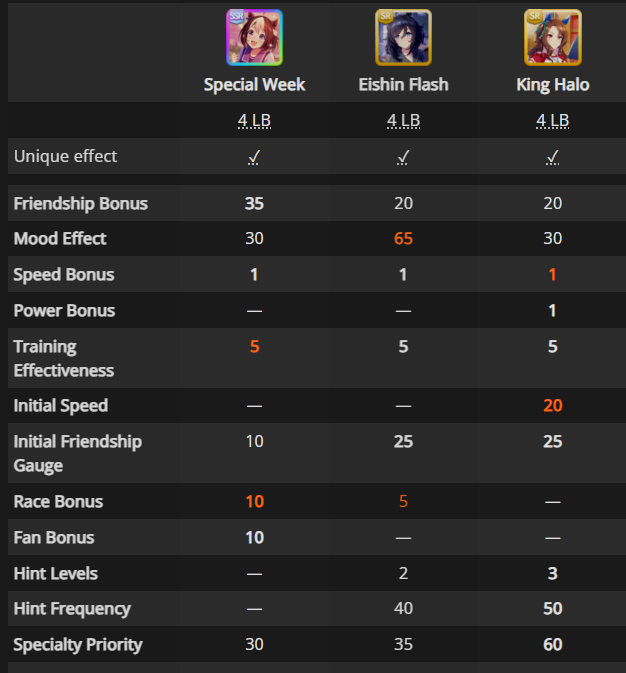Click King Halo's orange Initial Speed 20

point(553,406)
